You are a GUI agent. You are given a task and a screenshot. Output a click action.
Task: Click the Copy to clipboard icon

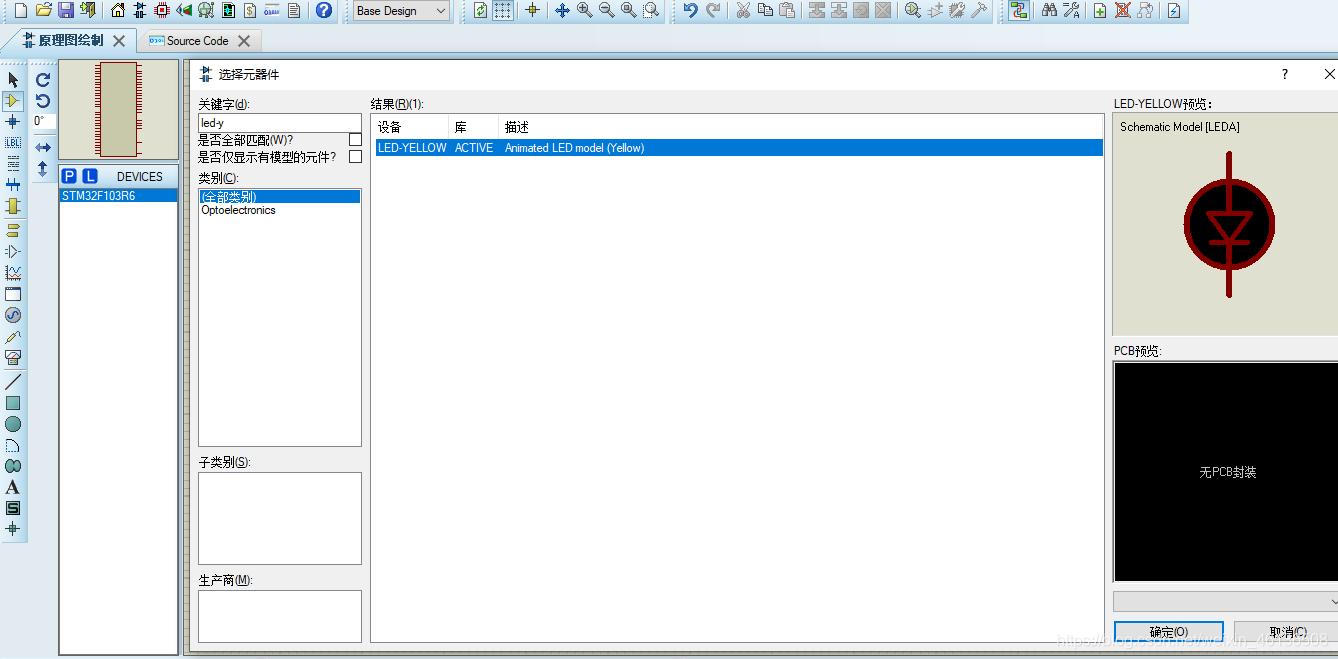click(x=765, y=10)
